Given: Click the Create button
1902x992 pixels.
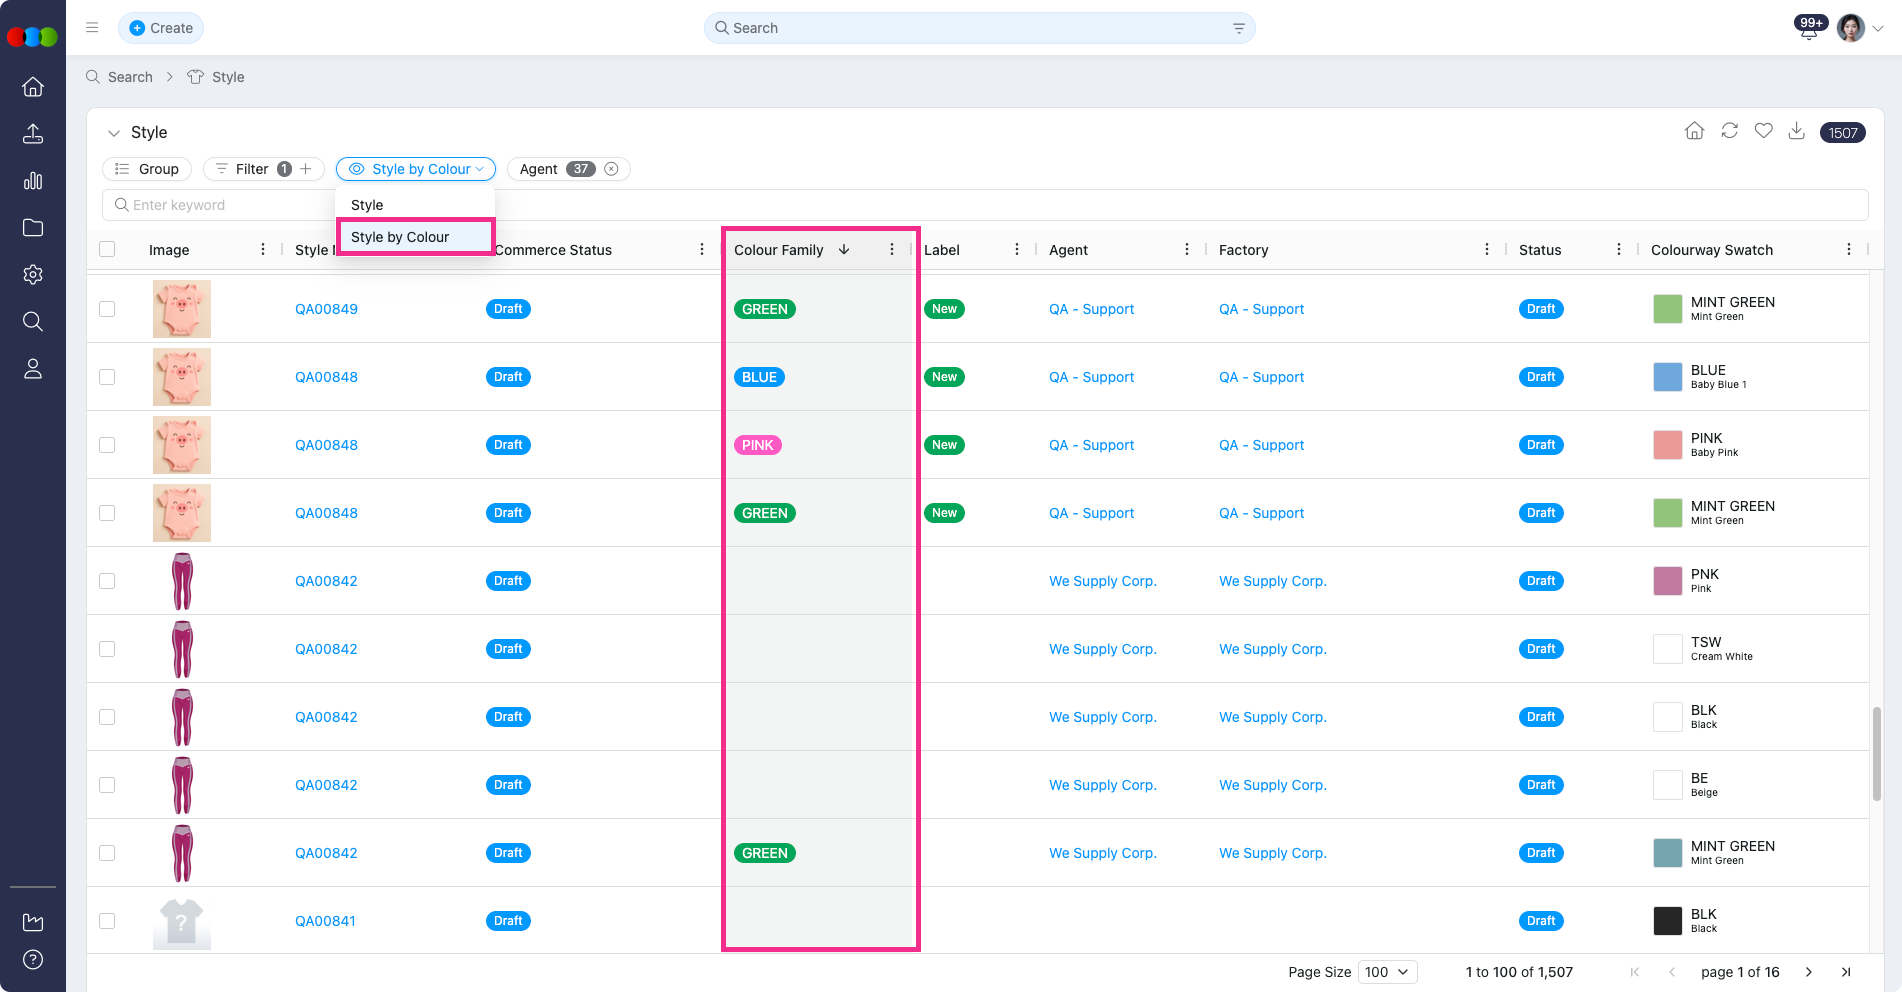Looking at the screenshot, I should click(x=161, y=28).
